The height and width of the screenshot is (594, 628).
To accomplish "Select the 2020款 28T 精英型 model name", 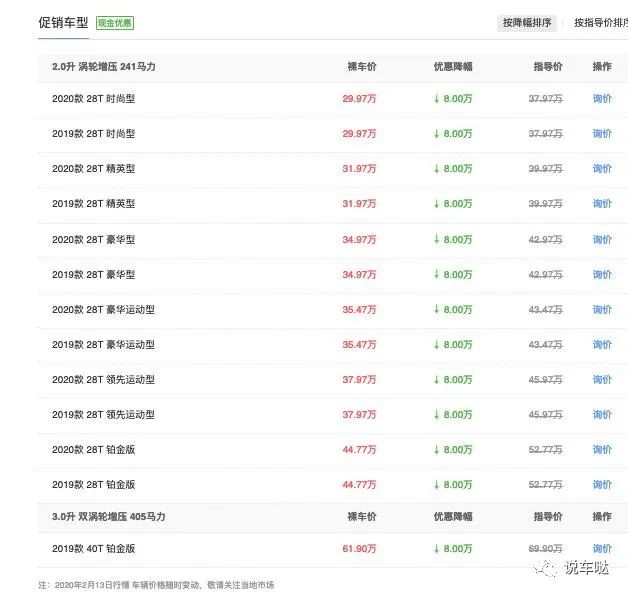I will [93, 169].
